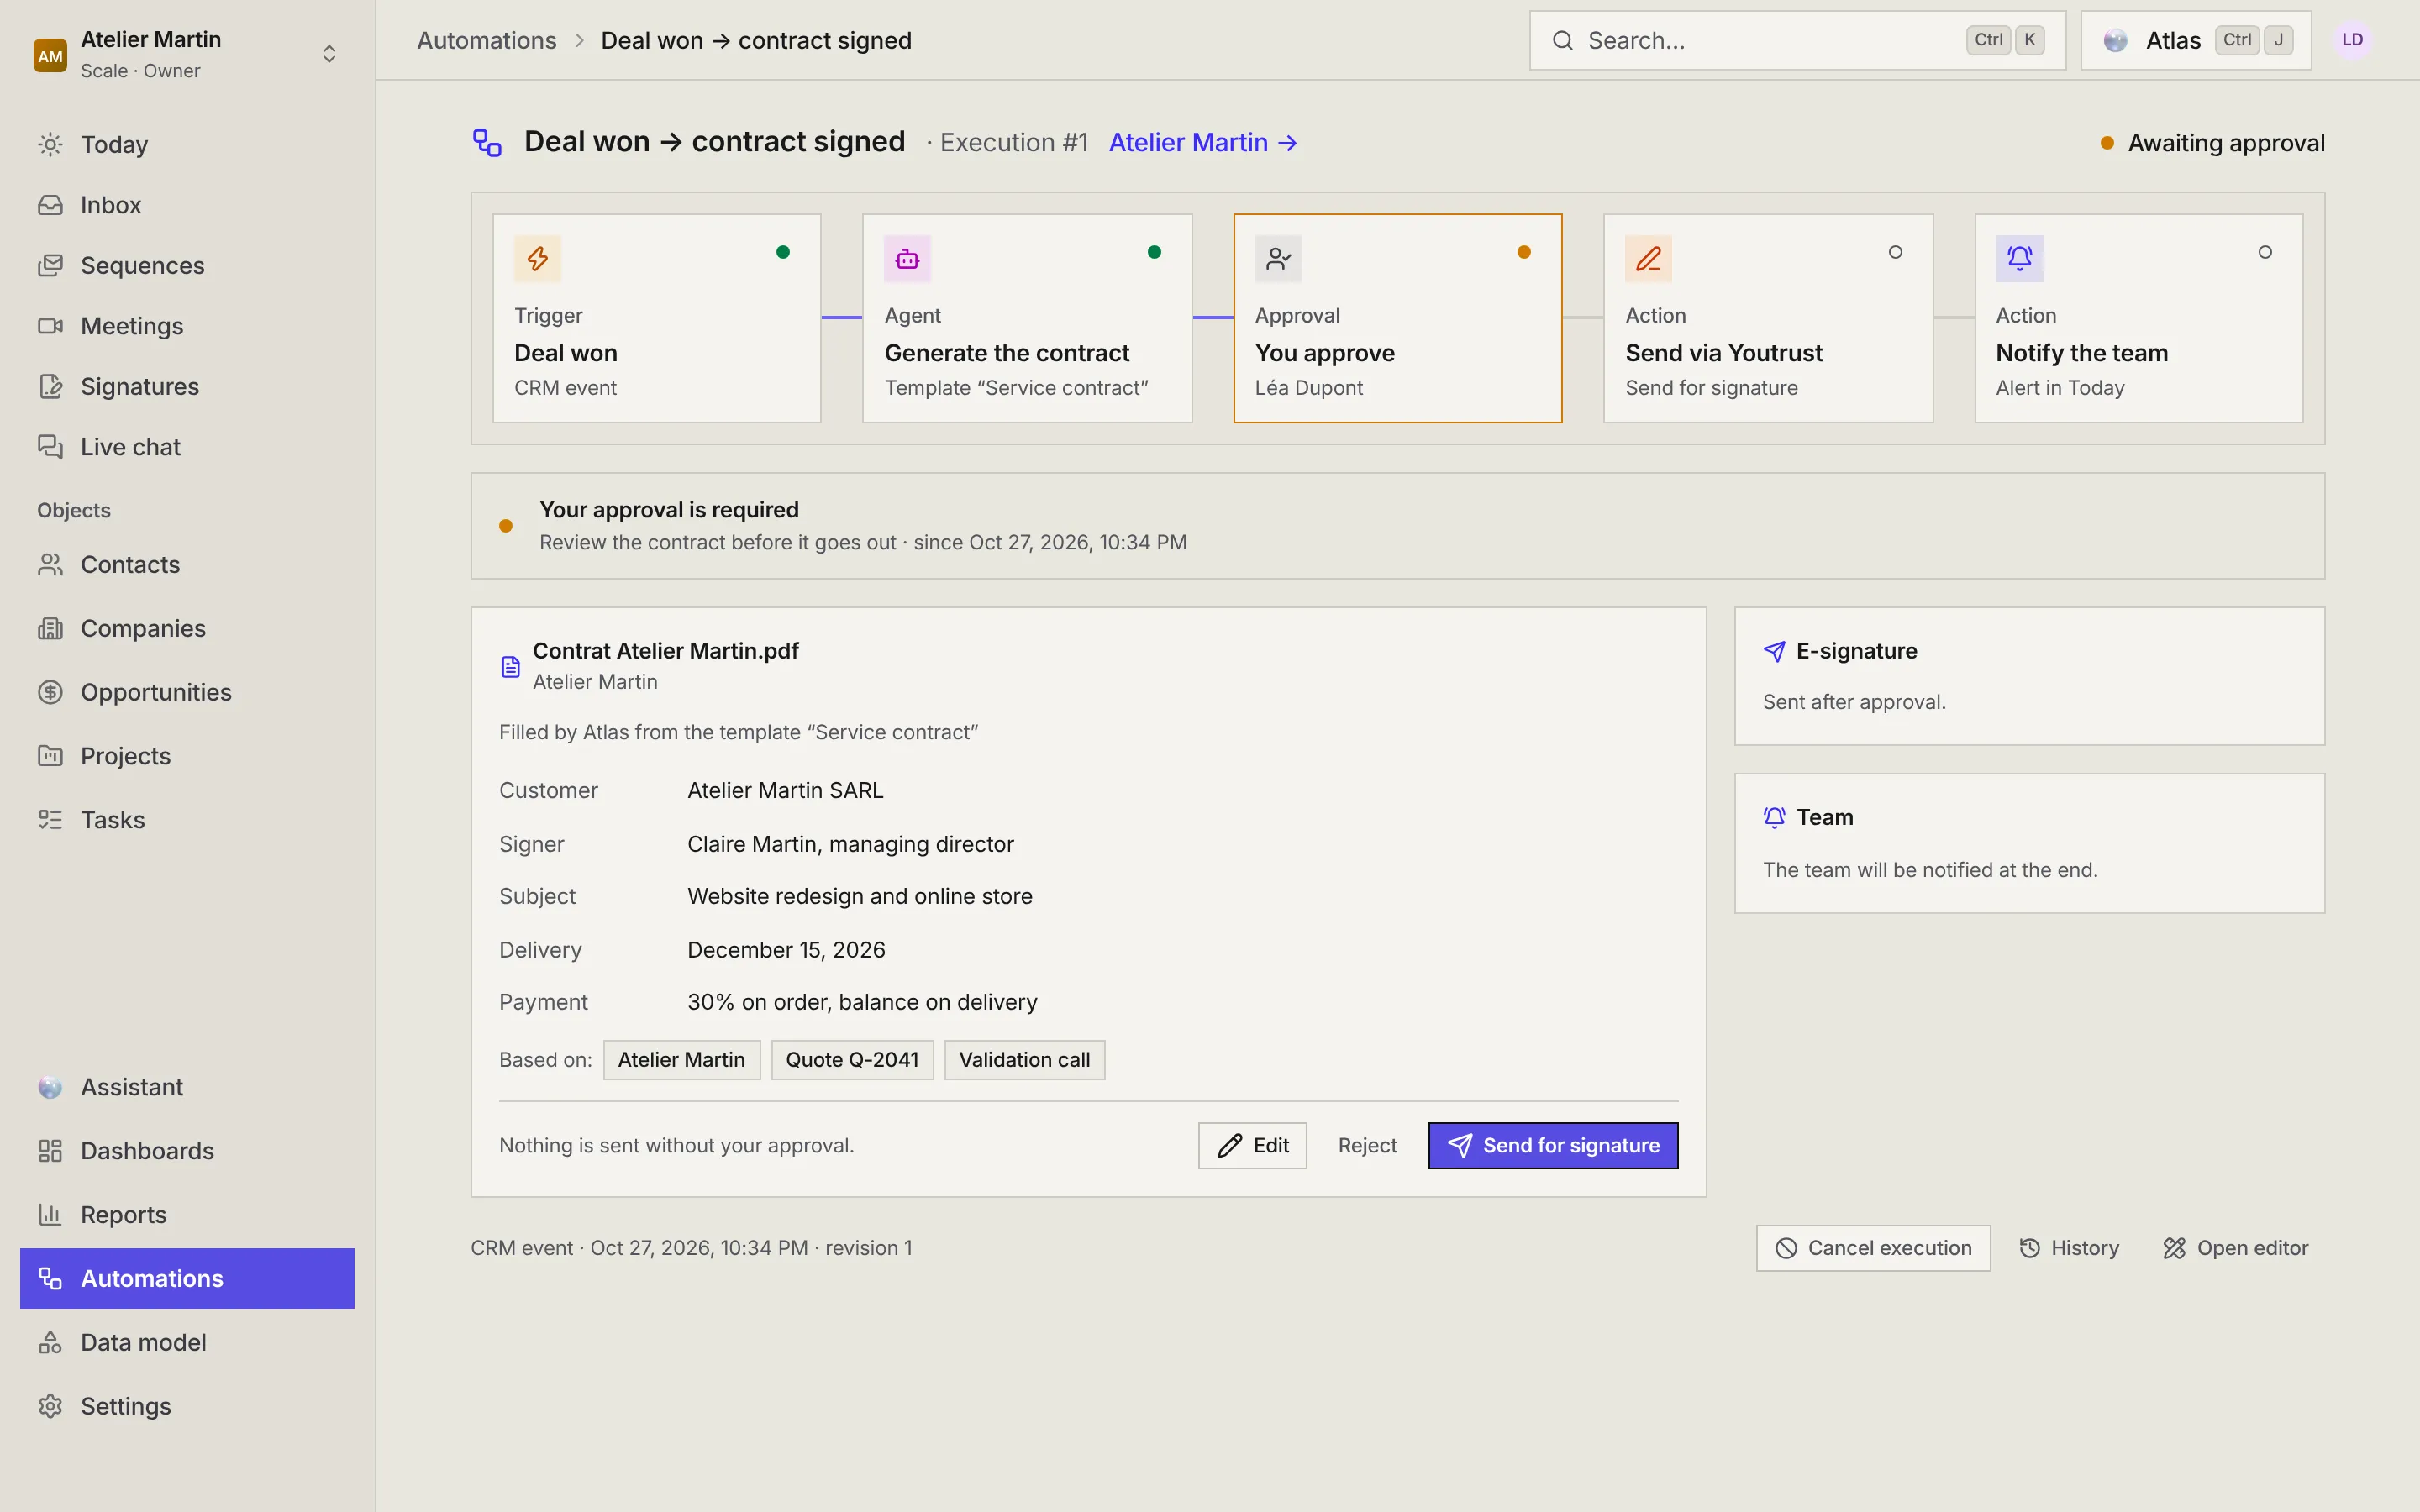Click the Opportunities dollar icon
The height and width of the screenshot is (1512, 2420).
50,692
